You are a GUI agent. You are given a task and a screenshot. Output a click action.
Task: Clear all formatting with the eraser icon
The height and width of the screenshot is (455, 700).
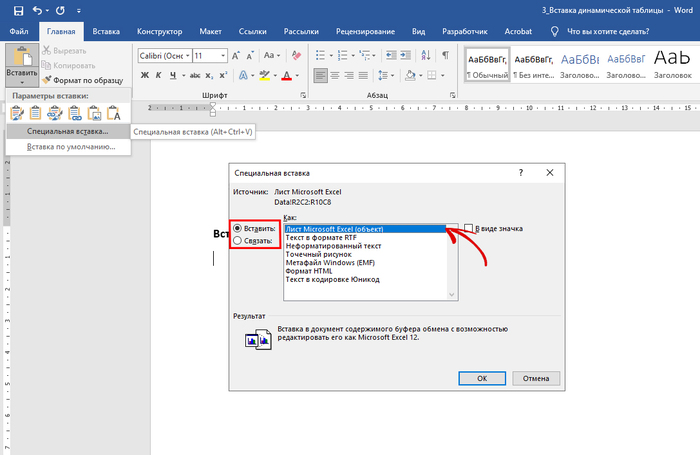(x=296, y=56)
